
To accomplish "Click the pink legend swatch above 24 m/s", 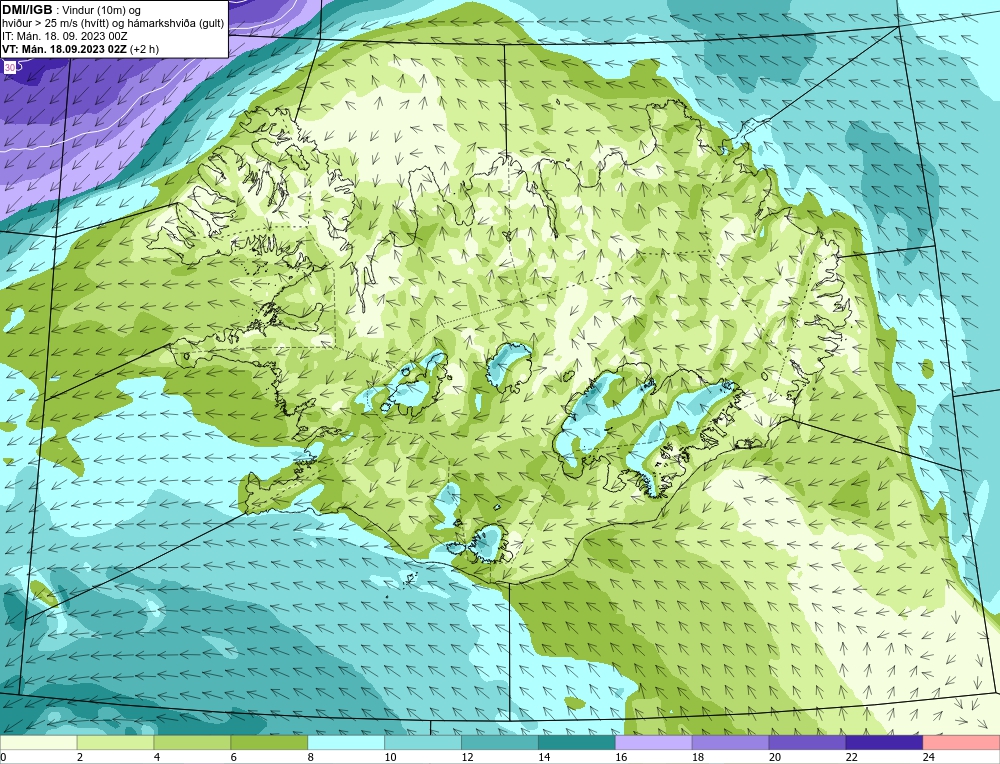I will tap(961, 743).
